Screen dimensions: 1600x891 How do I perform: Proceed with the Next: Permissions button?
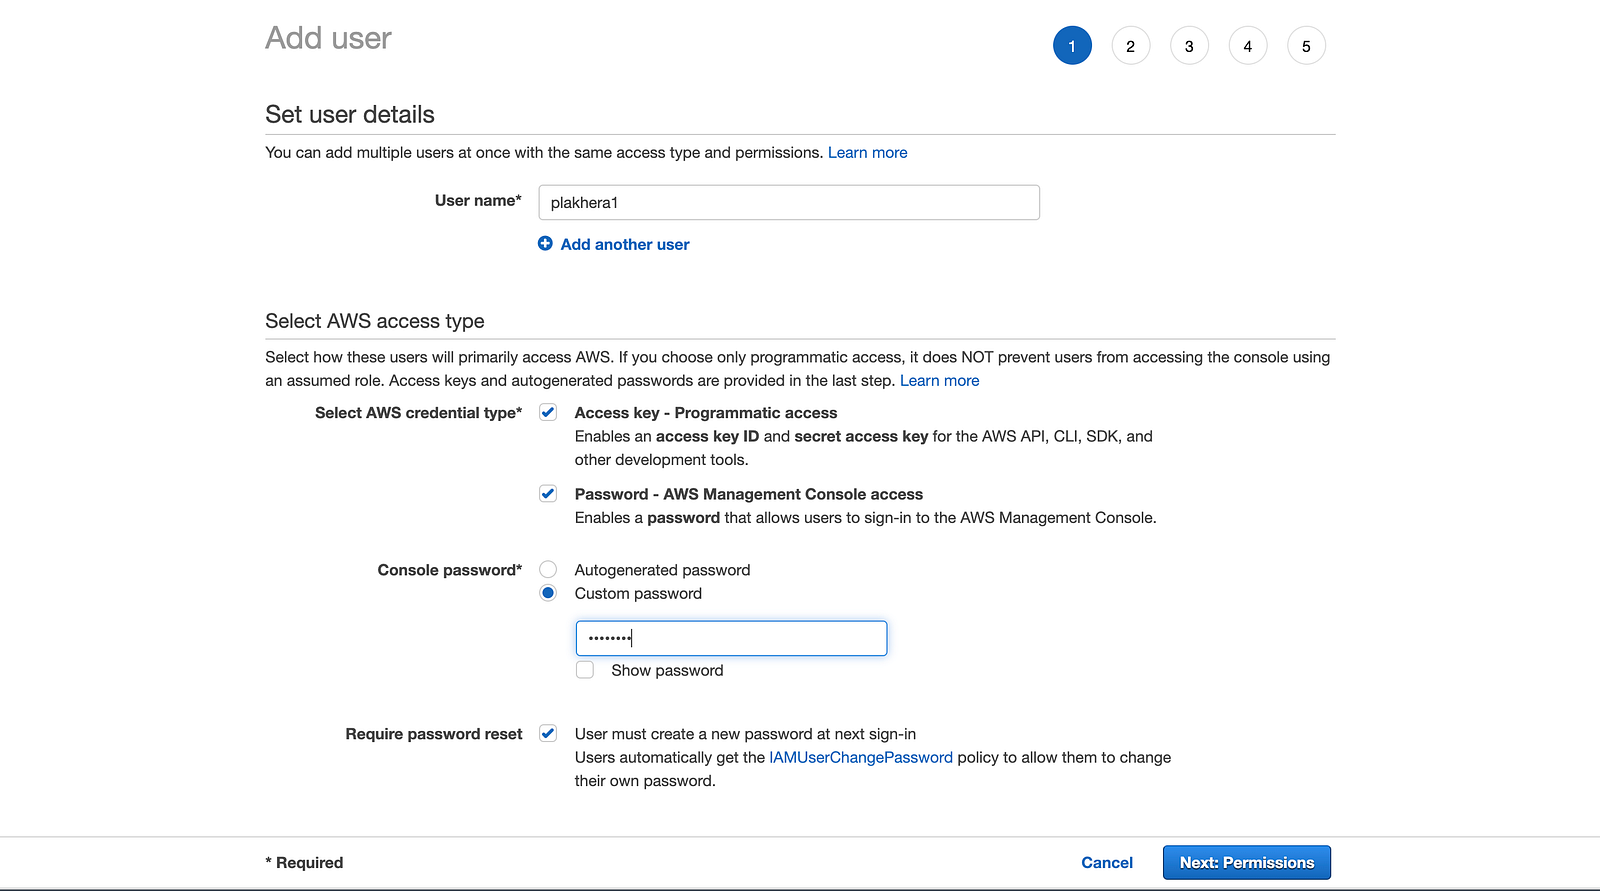click(1246, 862)
